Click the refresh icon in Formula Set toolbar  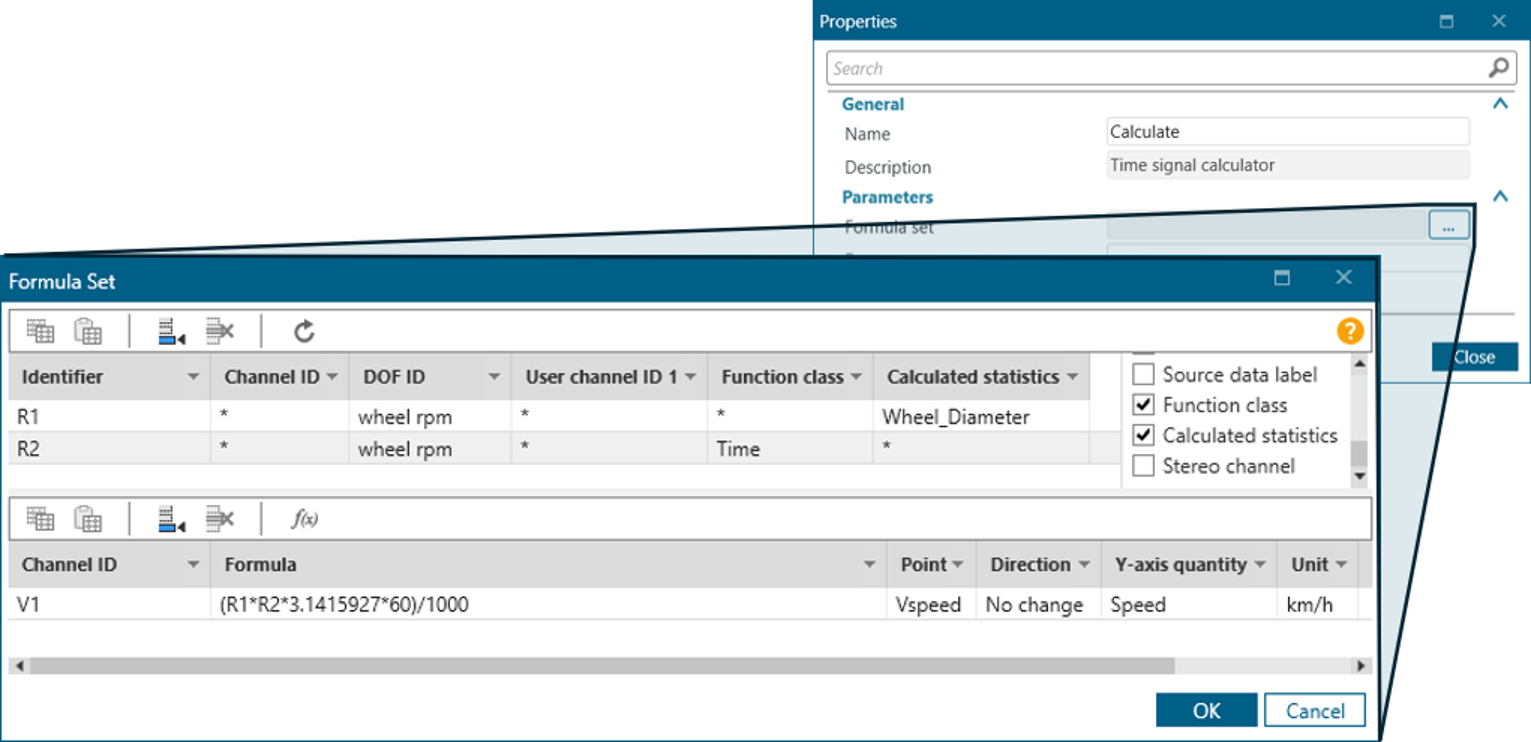click(x=304, y=331)
